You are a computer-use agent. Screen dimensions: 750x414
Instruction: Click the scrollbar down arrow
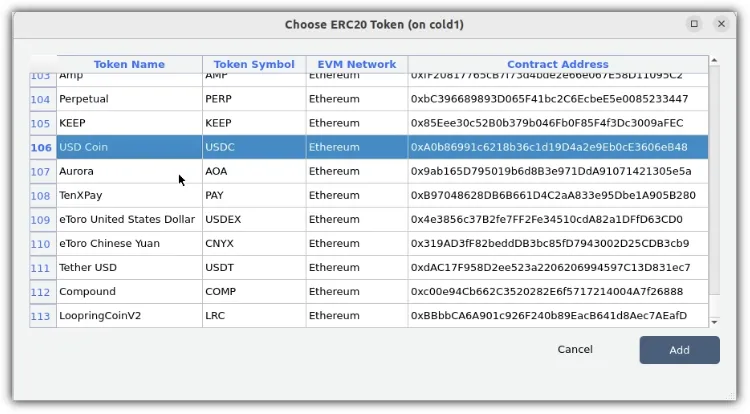point(714,322)
